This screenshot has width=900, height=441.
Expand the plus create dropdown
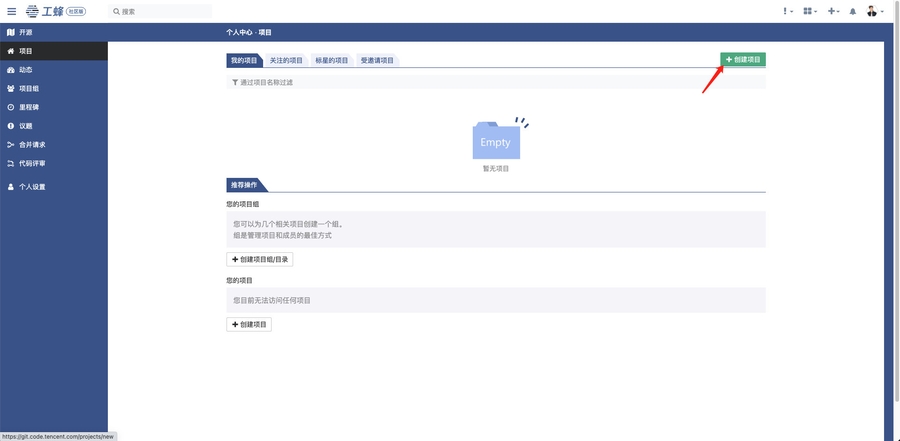pyautogui.click(x=833, y=11)
